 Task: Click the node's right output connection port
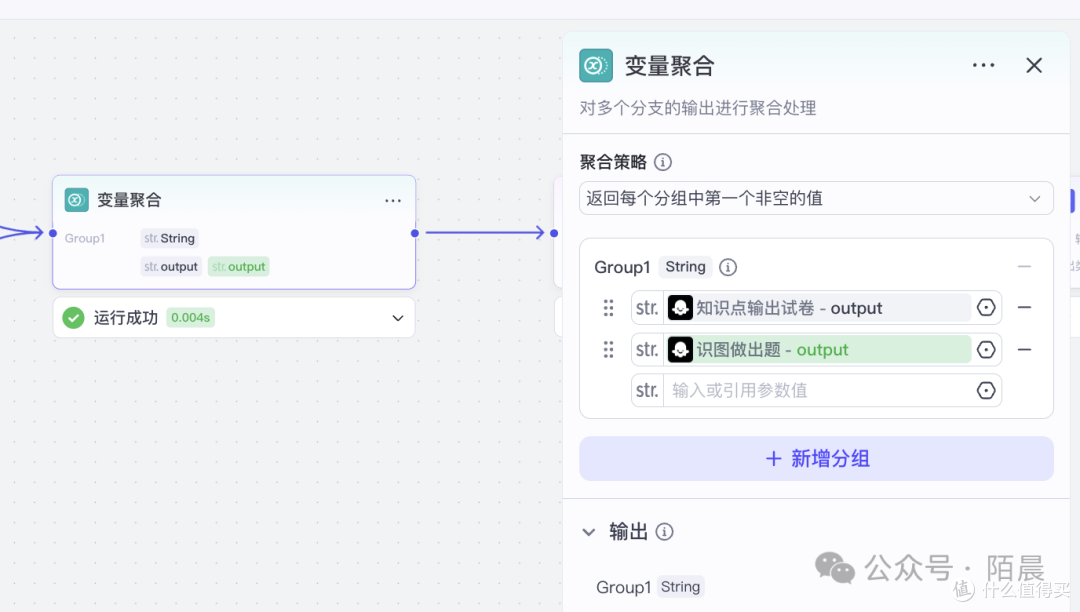(x=415, y=233)
